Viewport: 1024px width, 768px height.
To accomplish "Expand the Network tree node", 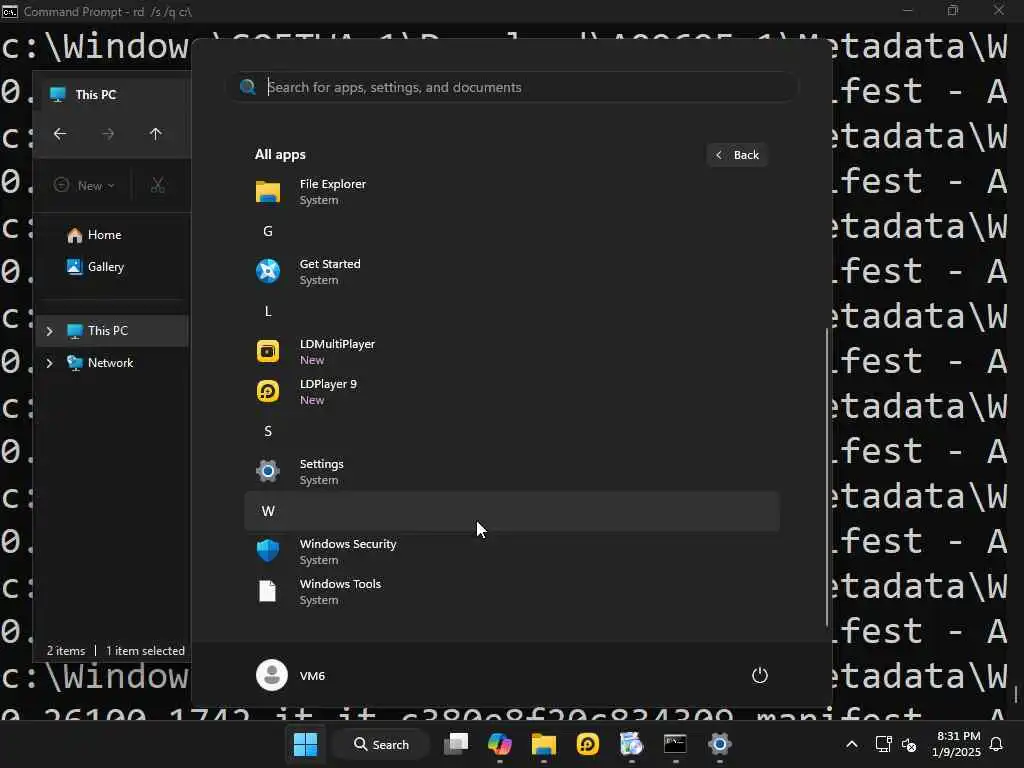I will click(50, 362).
